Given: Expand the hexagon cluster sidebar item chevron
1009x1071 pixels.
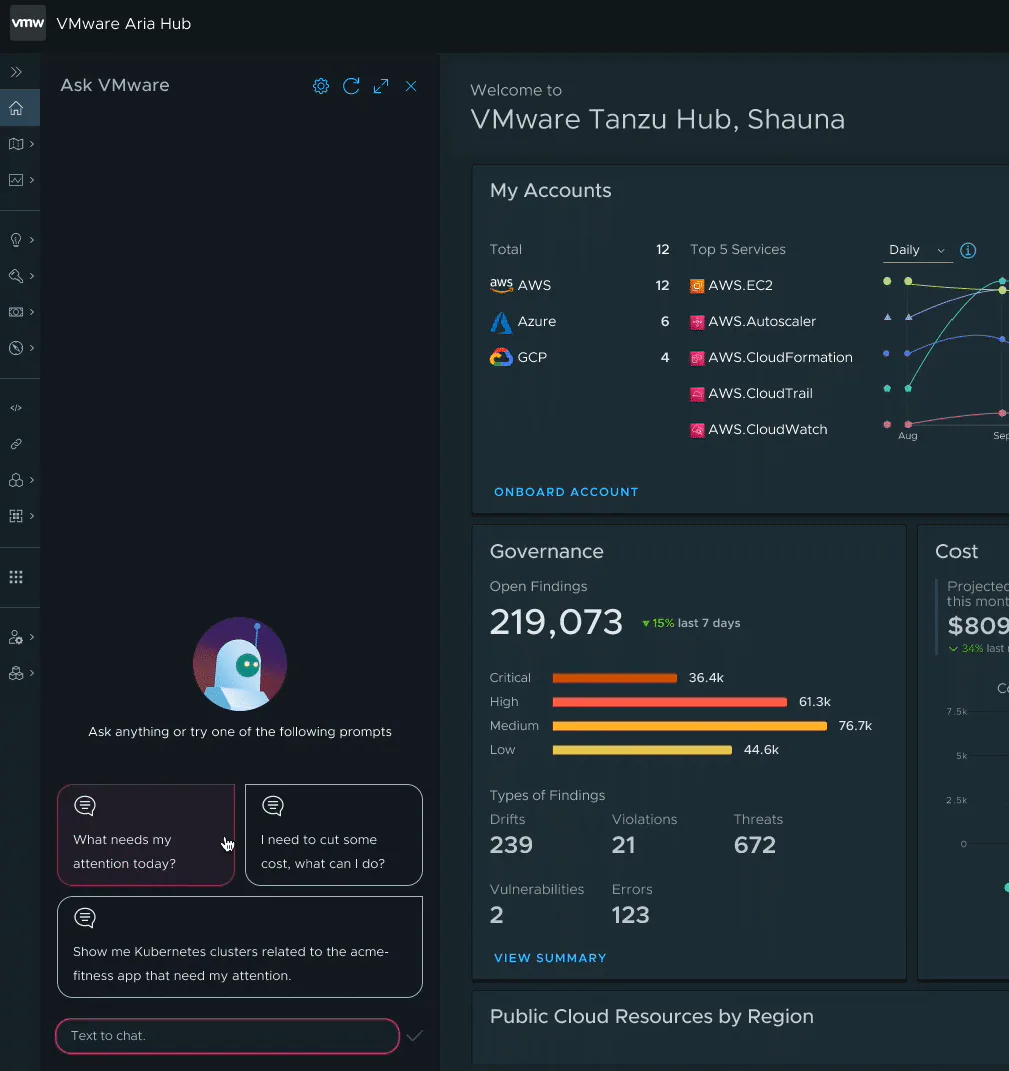Looking at the screenshot, I should (31, 480).
